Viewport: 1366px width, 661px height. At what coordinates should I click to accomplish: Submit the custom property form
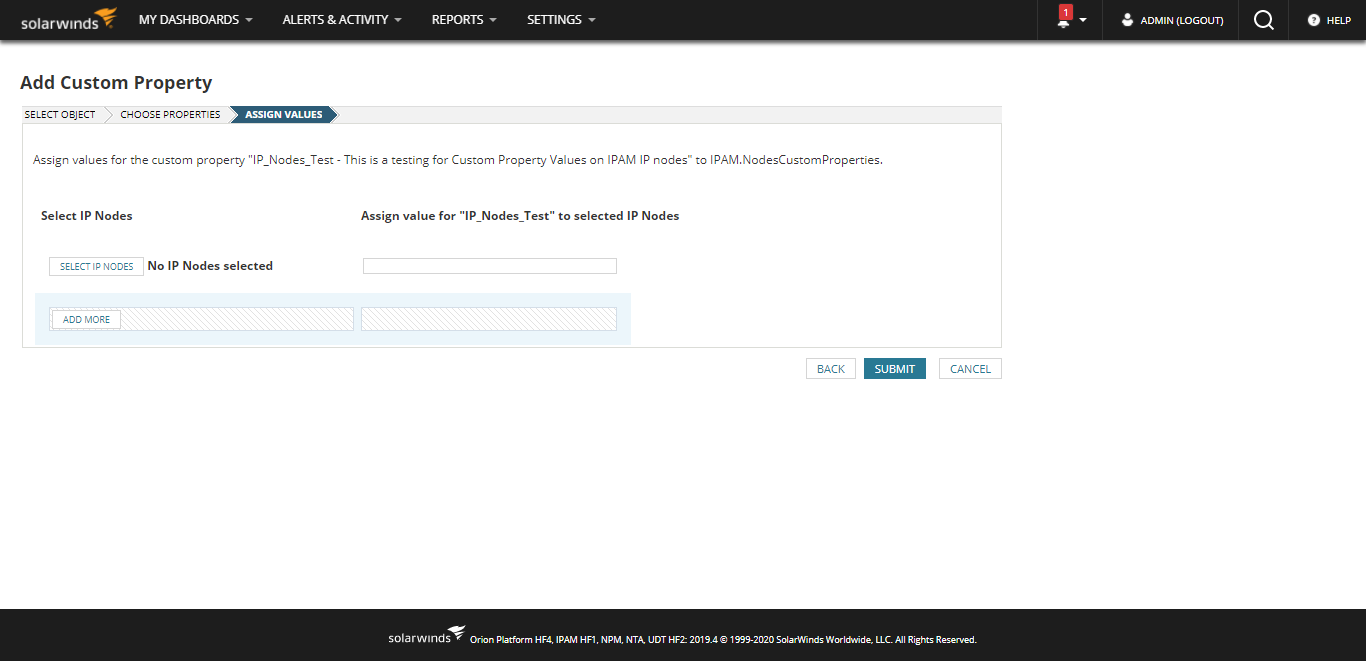coord(895,369)
